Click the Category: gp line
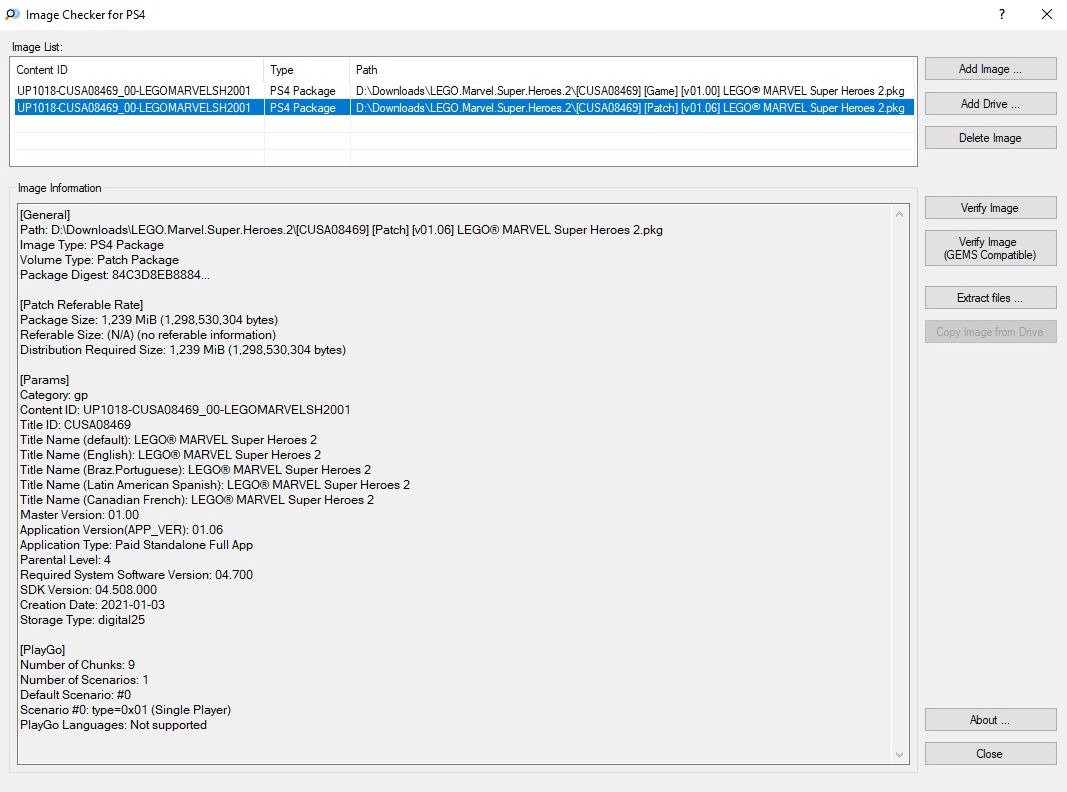The image size is (1067, 792). pos(54,395)
